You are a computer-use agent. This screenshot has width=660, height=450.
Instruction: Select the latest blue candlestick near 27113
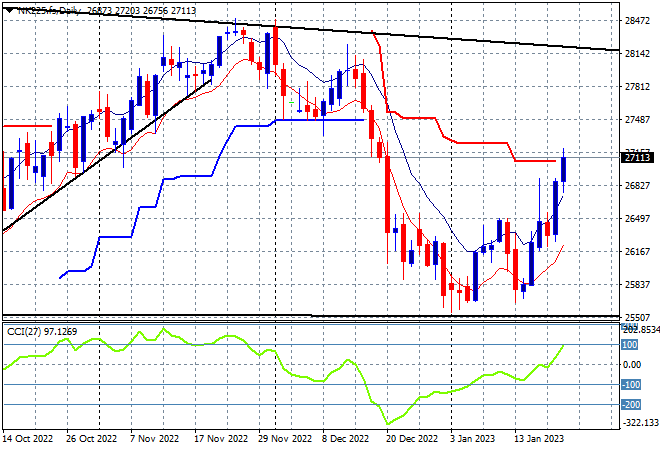point(563,170)
